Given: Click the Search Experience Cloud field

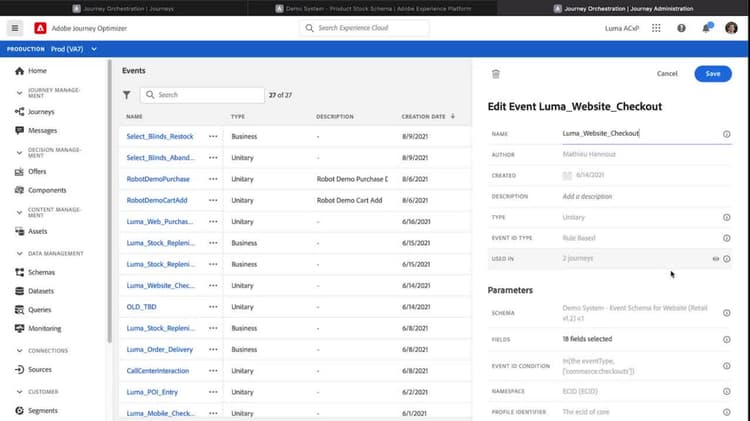Looking at the screenshot, I should point(364,28).
